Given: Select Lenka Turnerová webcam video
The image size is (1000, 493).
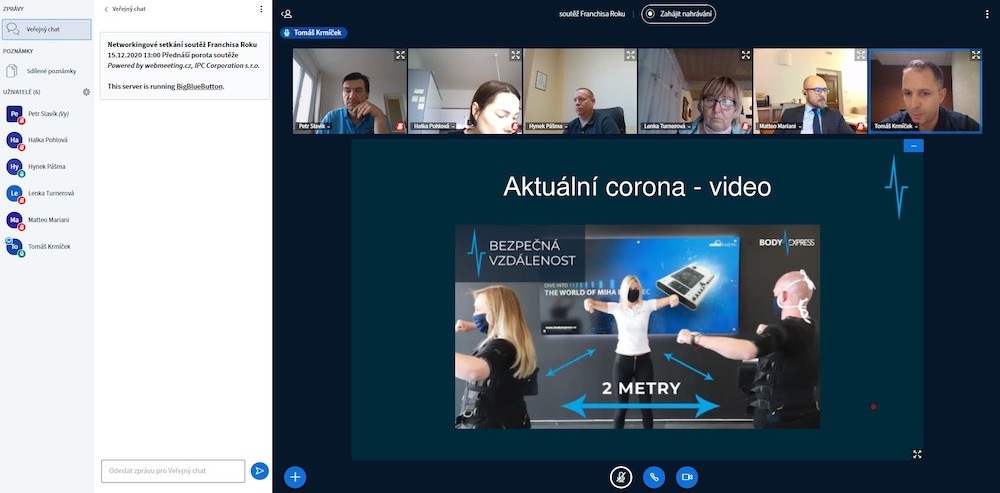Looking at the screenshot, I should pyautogui.click(x=695, y=91).
